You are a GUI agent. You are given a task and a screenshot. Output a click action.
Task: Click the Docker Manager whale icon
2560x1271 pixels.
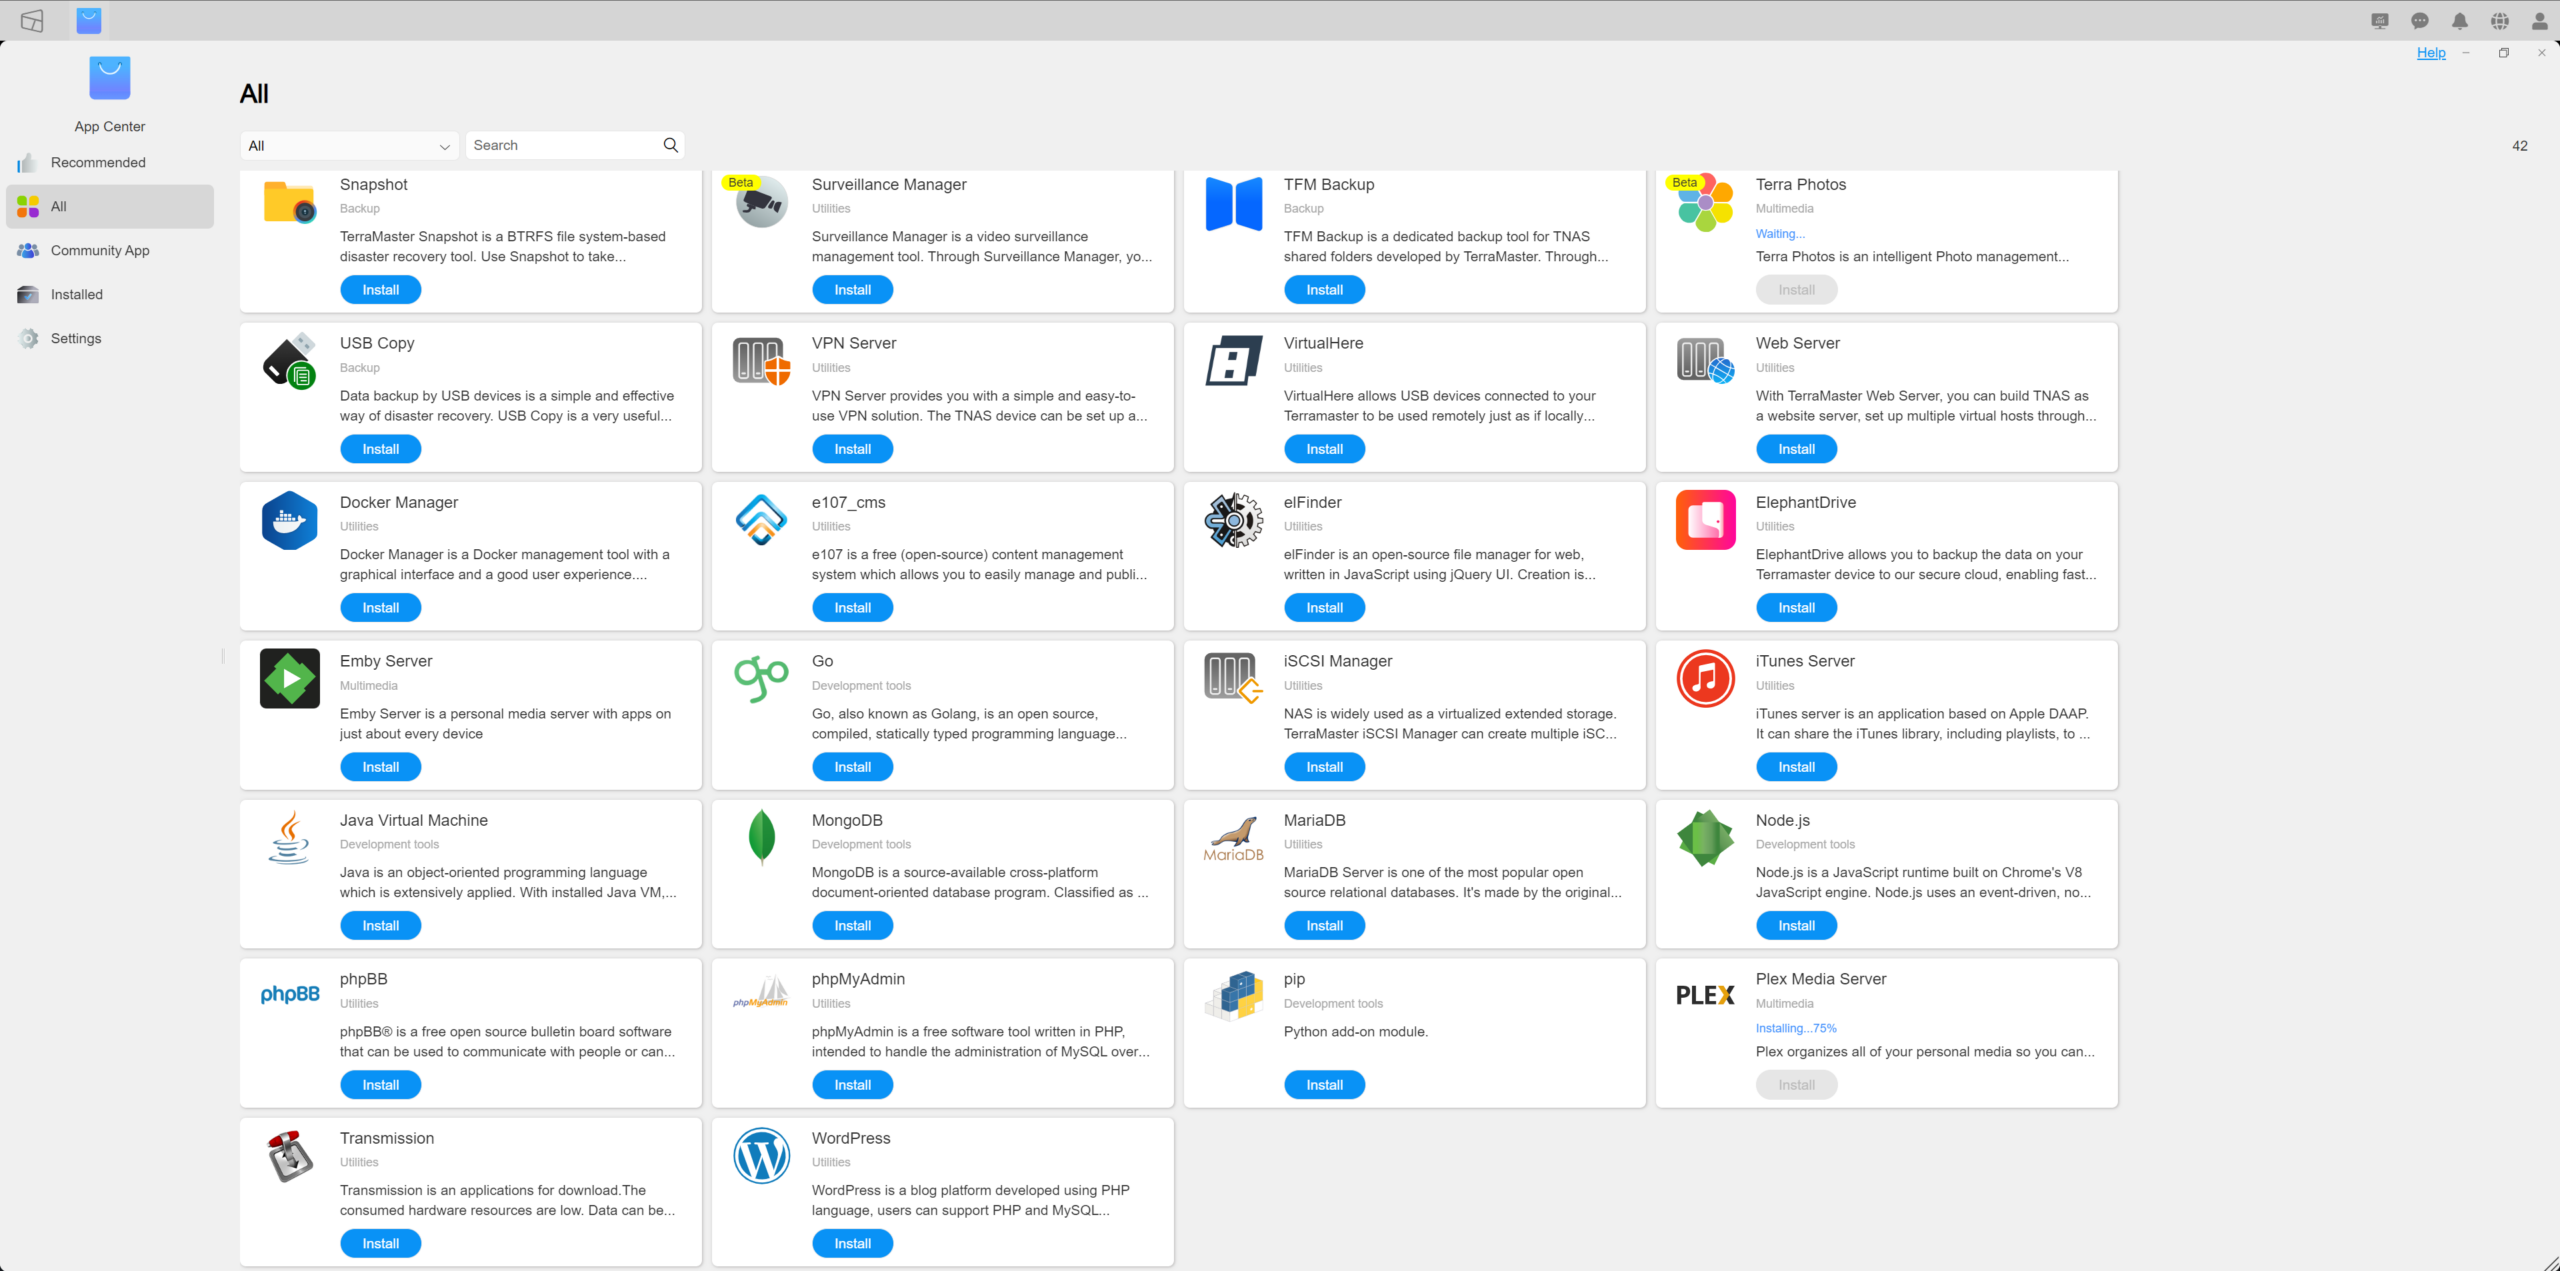[x=289, y=520]
